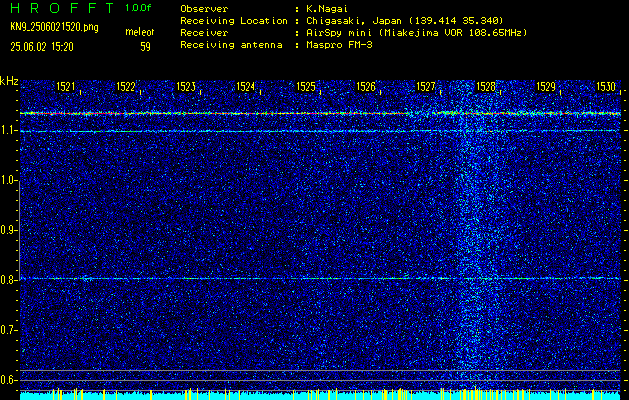This screenshot has width=629, height=400.
Task: Click the cyan signal level bar at bottom
Action: tap(320, 396)
